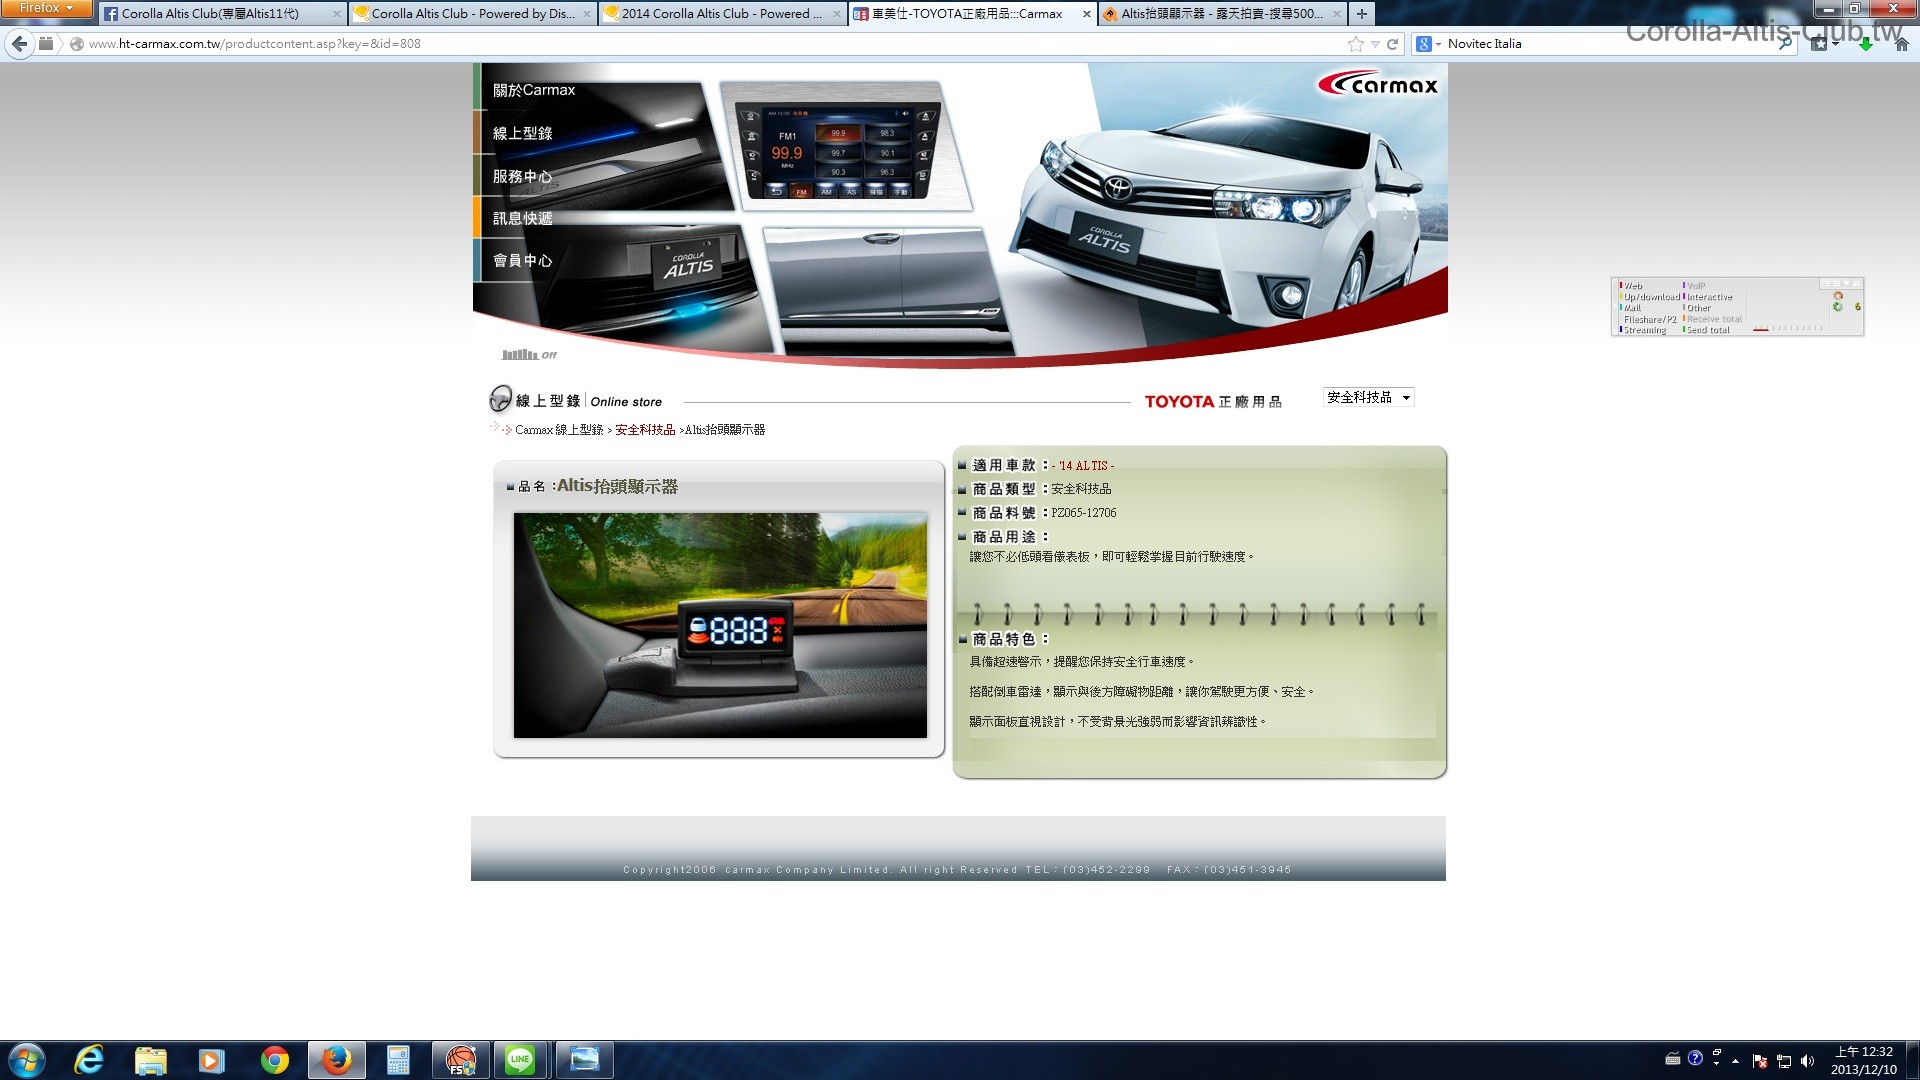Open the 線上型錄 menu item
The width and height of the screenshot is (1920, 1080).
point(522,133)
